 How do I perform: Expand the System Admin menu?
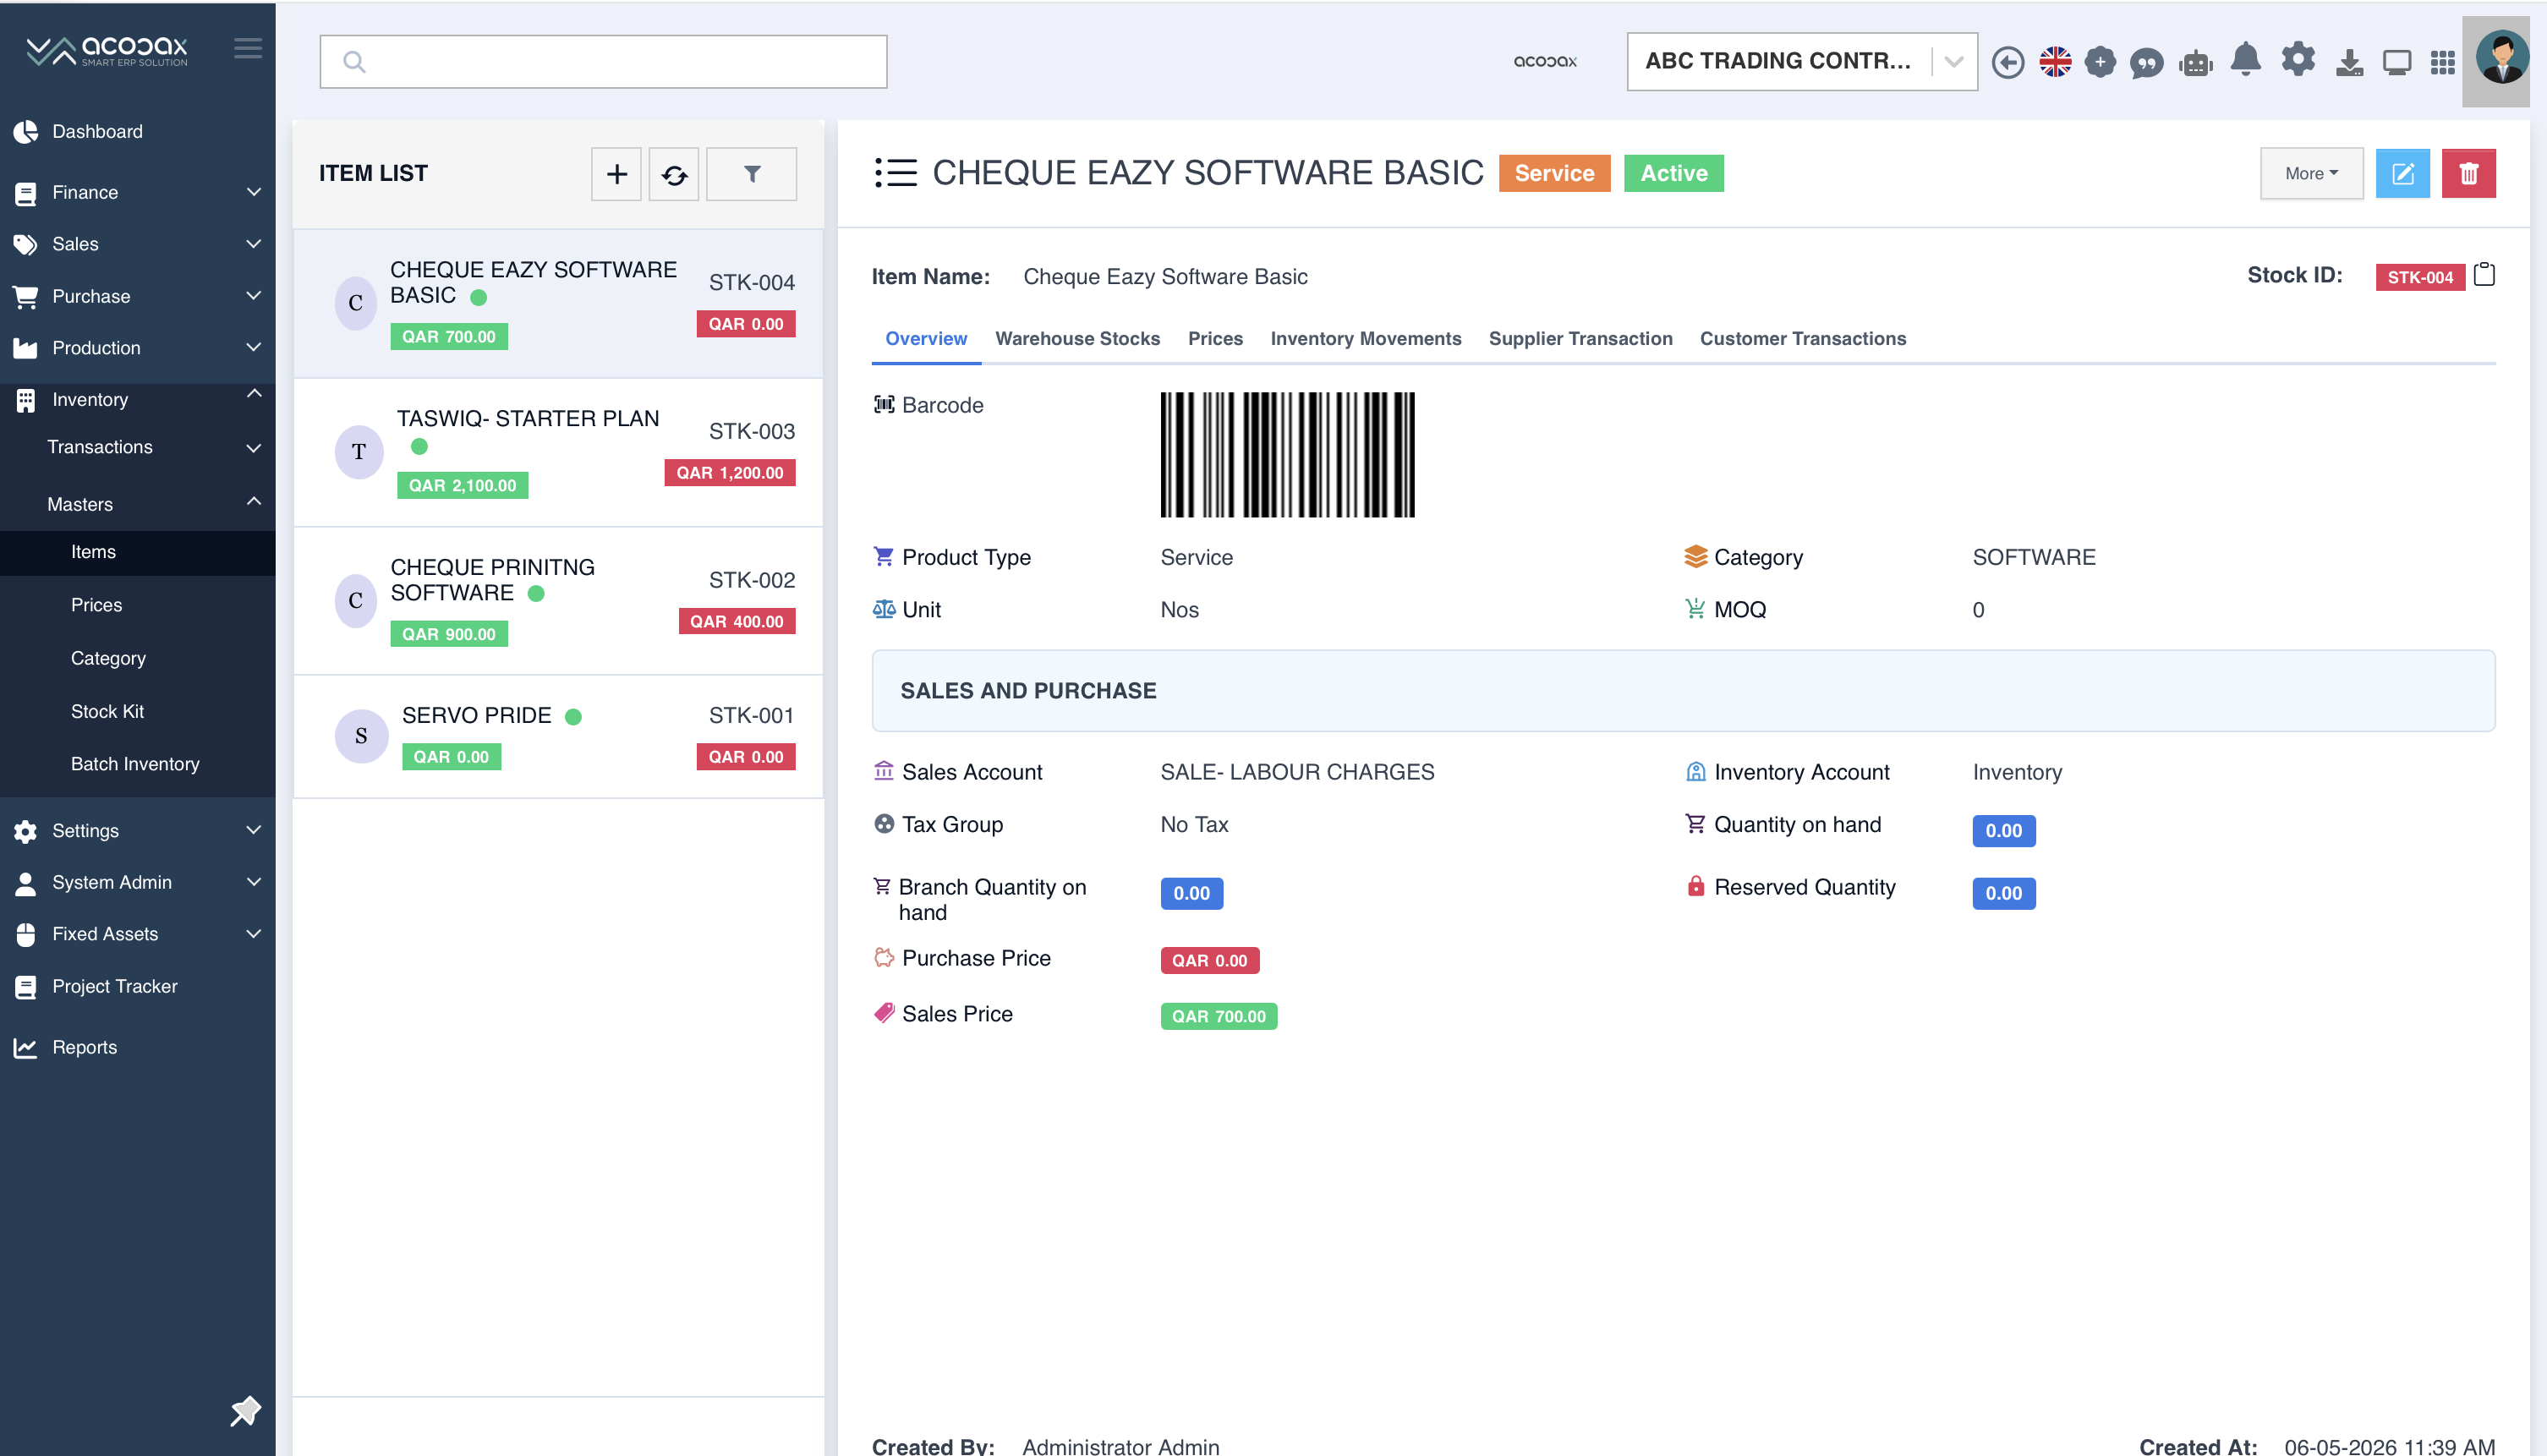pyautogui.click(x=138, y=883)
